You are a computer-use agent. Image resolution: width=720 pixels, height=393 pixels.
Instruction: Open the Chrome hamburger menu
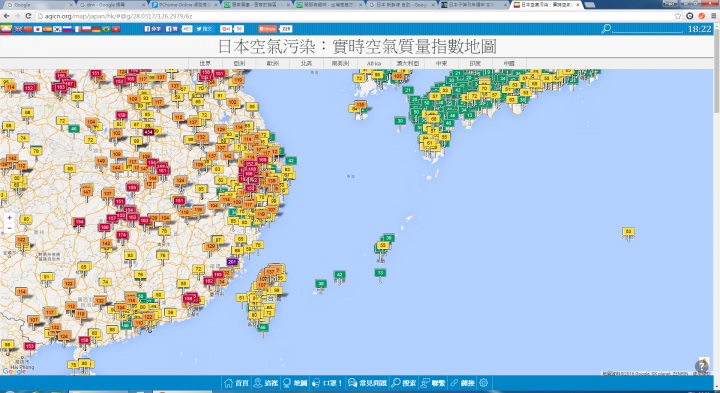tap(714, 16)
